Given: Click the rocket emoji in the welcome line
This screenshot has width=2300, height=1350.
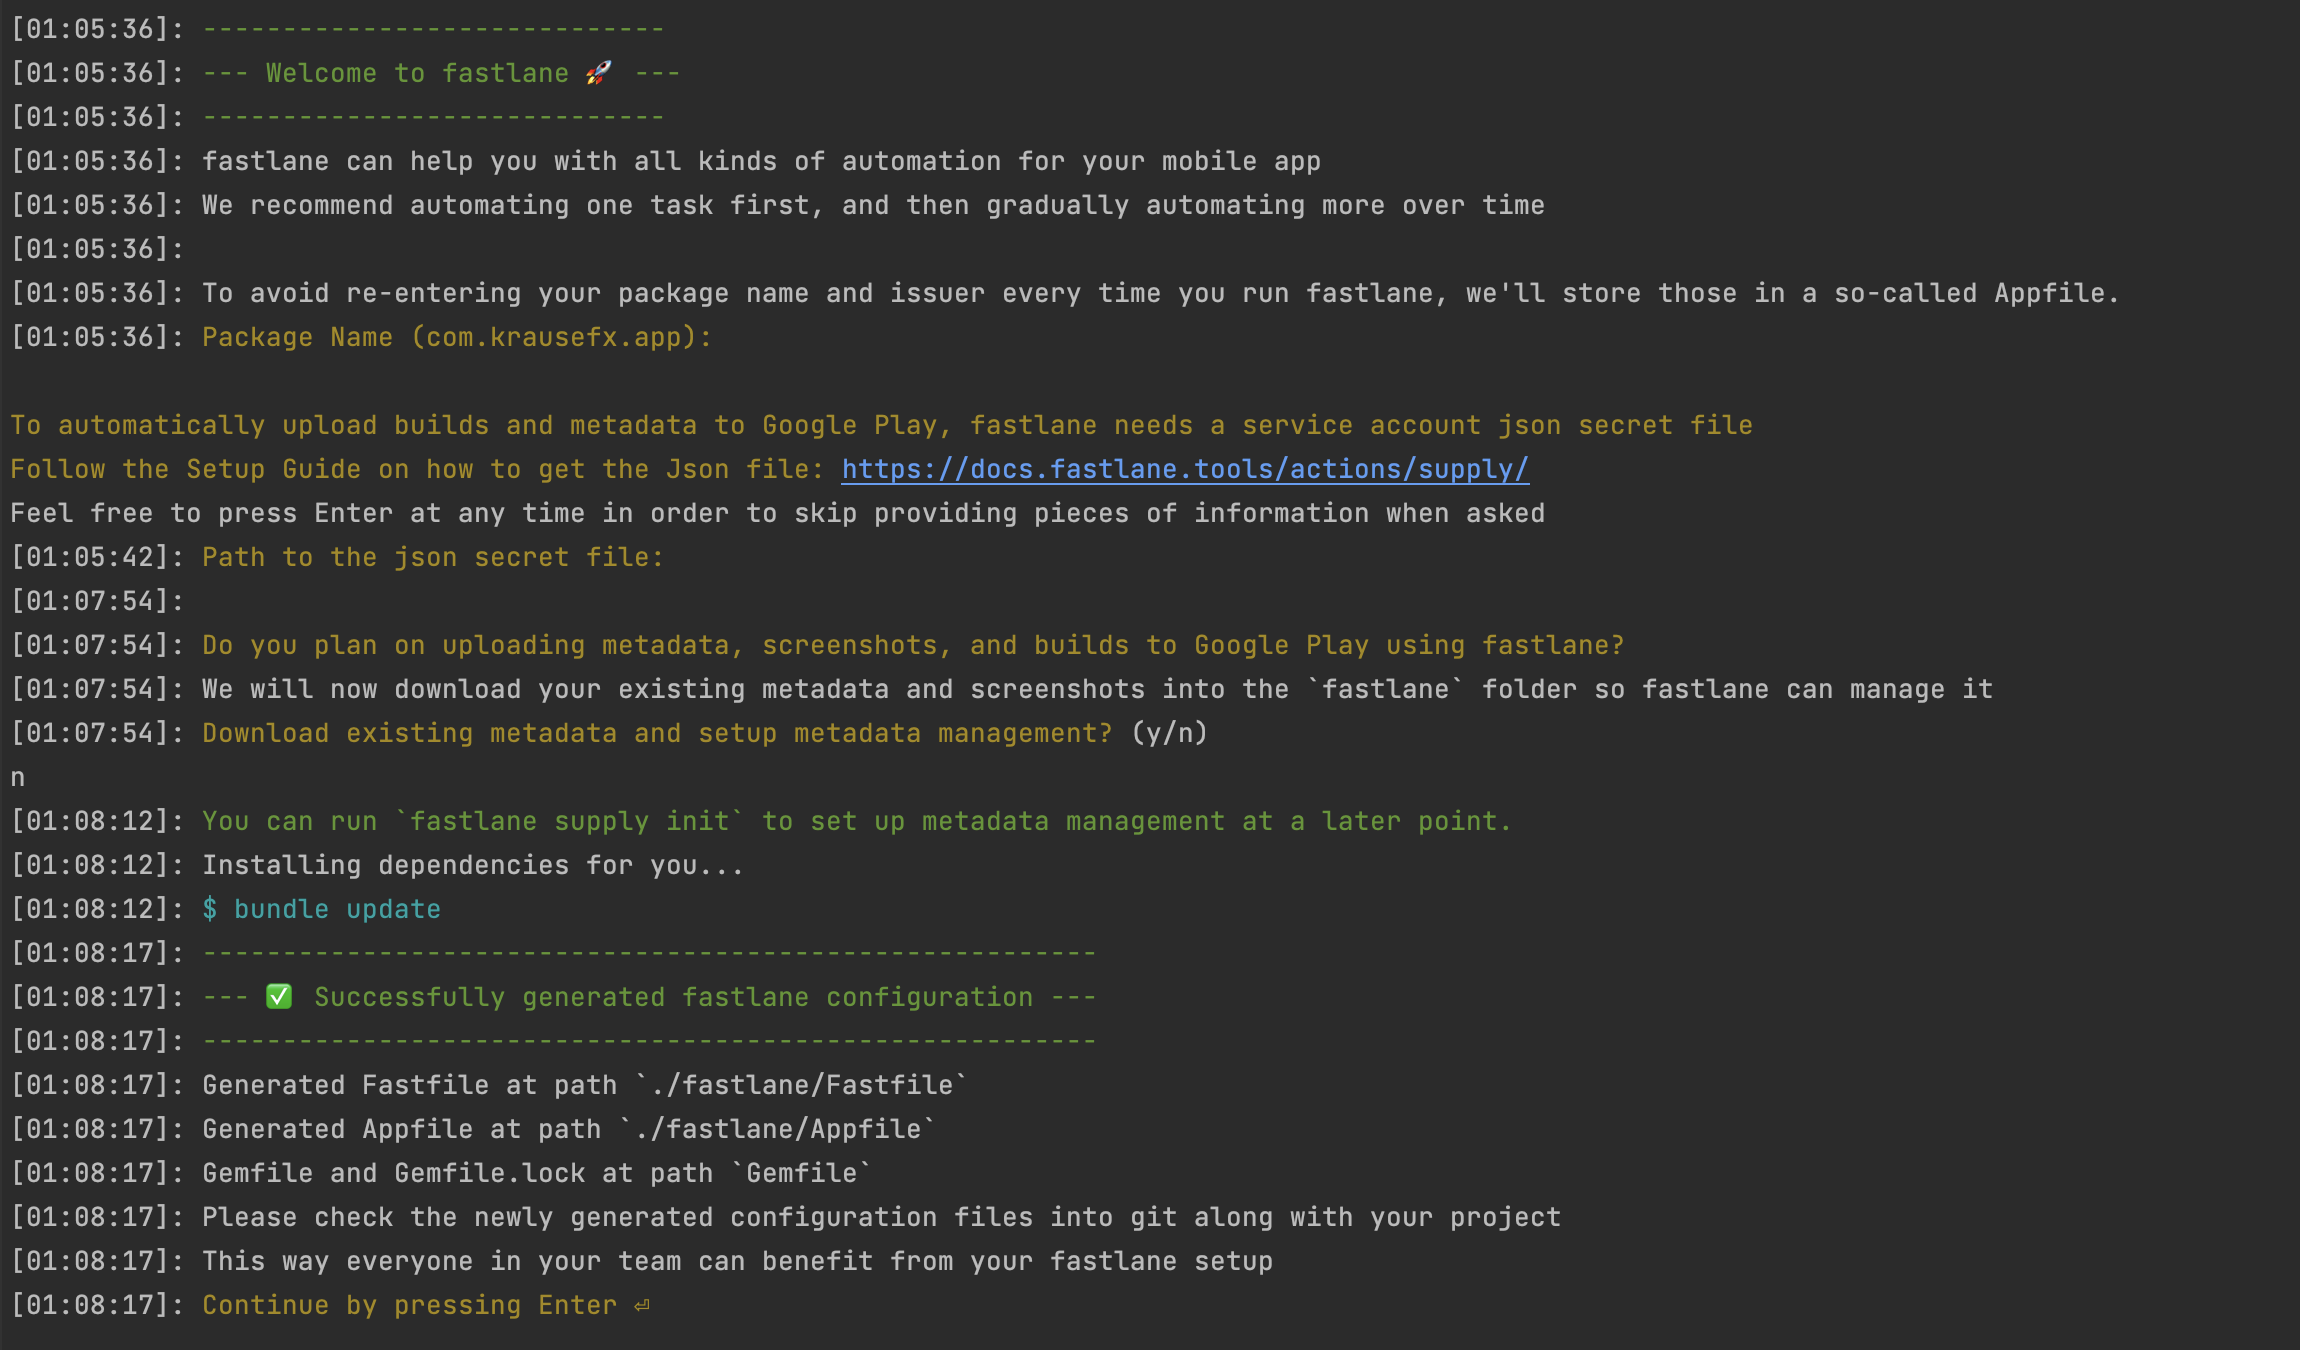Looking at the screenshot, I should point(598,73).
